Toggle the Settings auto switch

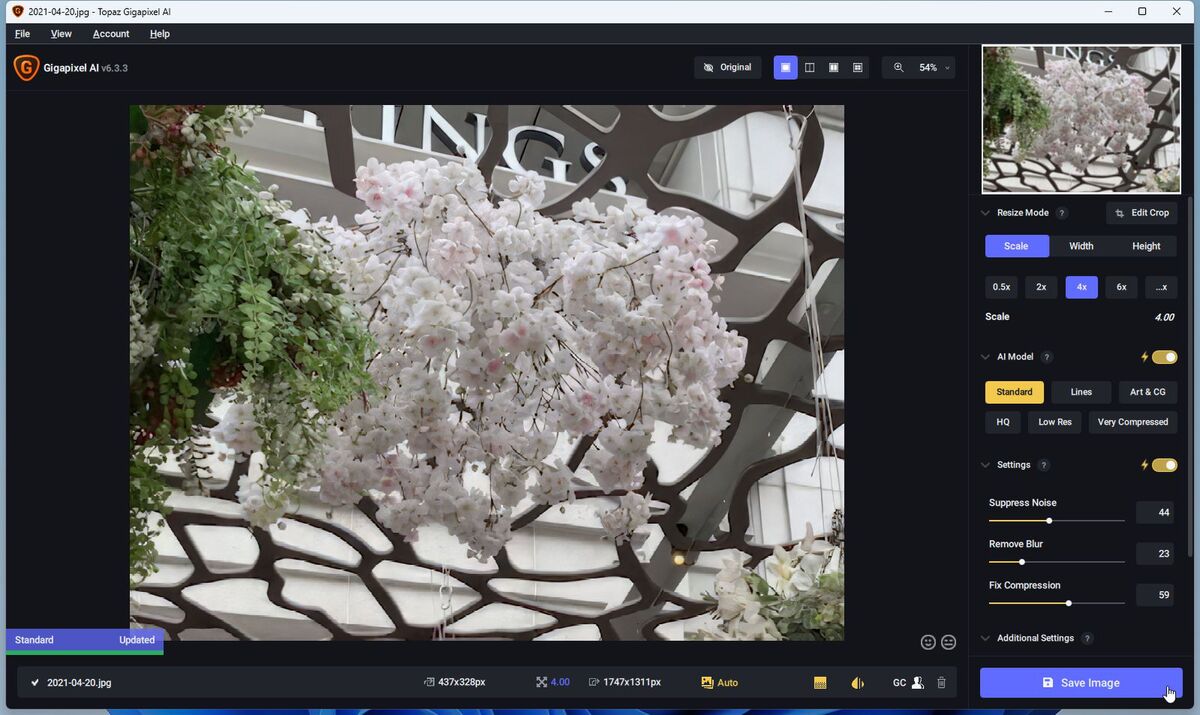1165,465
